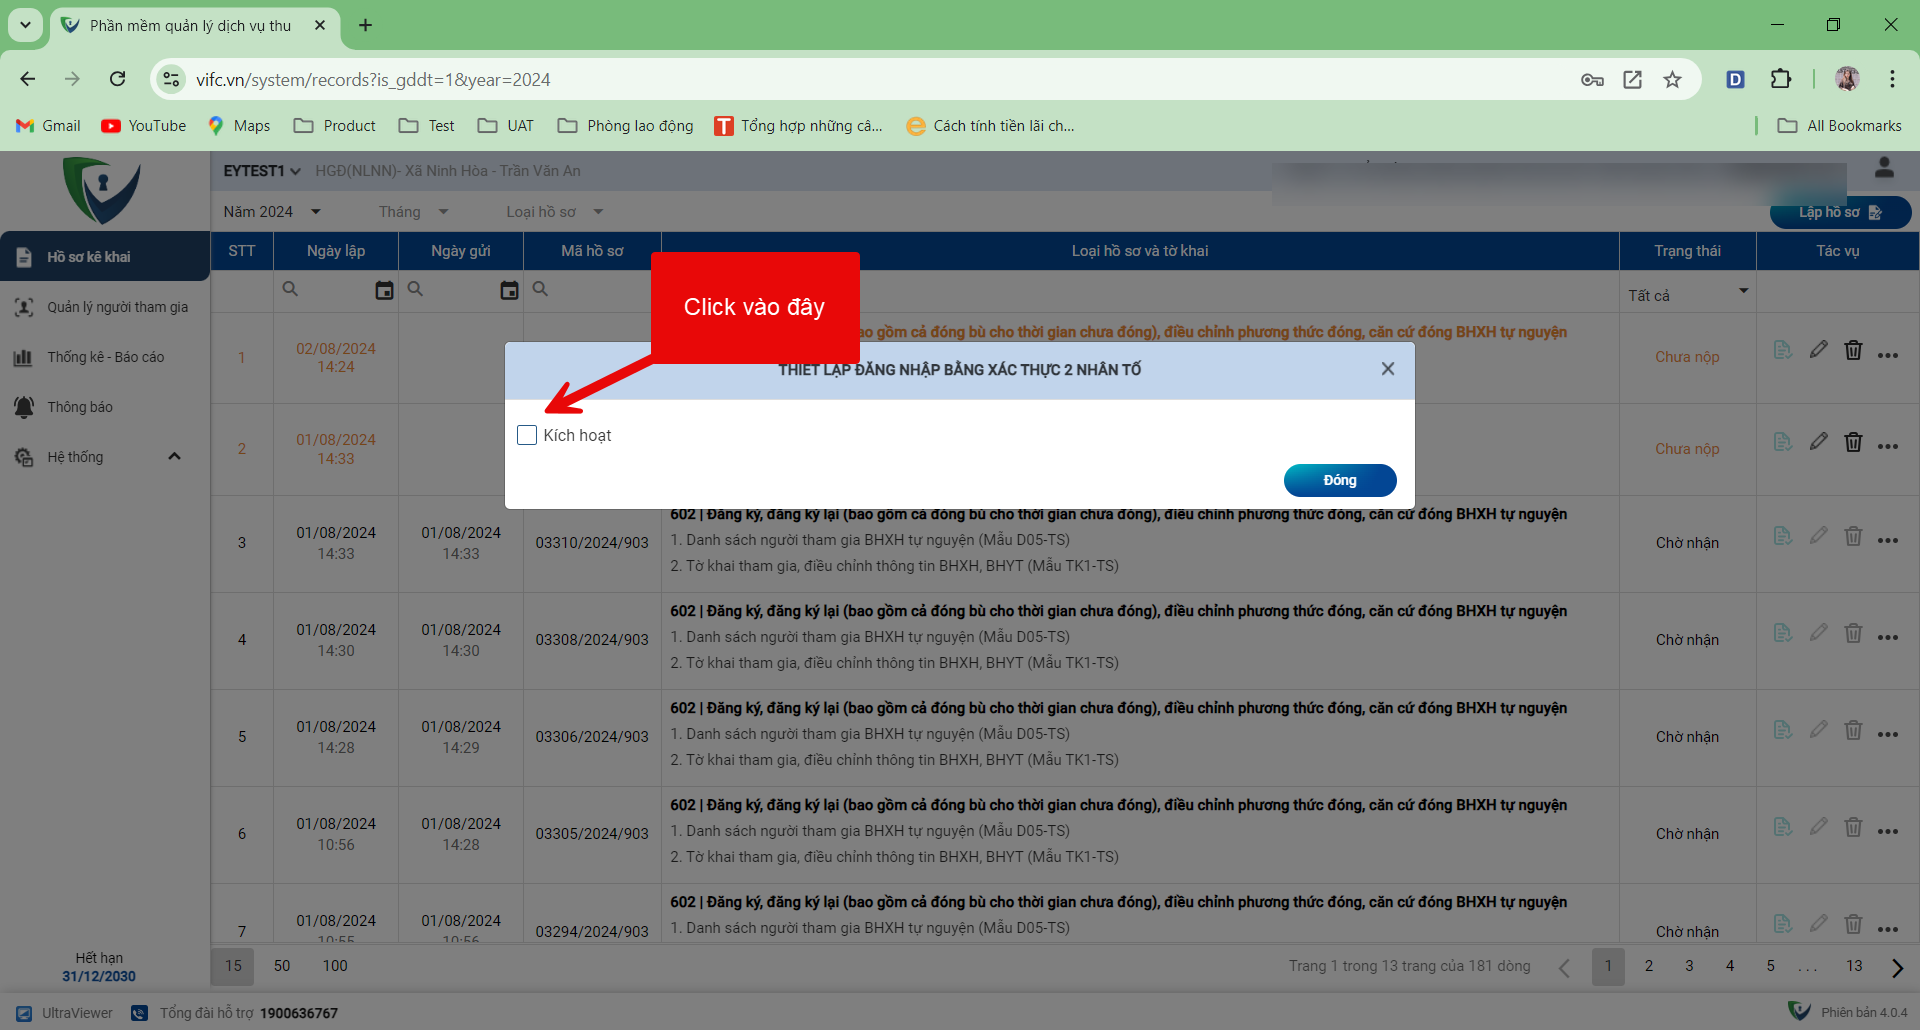Go to page 2 of the records
Viewport: 1920px width, 1030px height.
[1649, 966]
